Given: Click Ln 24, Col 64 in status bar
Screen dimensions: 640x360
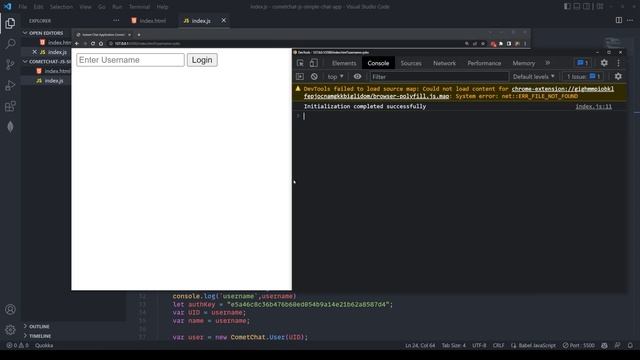Looking at the screenshot, I should tap(420, 345).
